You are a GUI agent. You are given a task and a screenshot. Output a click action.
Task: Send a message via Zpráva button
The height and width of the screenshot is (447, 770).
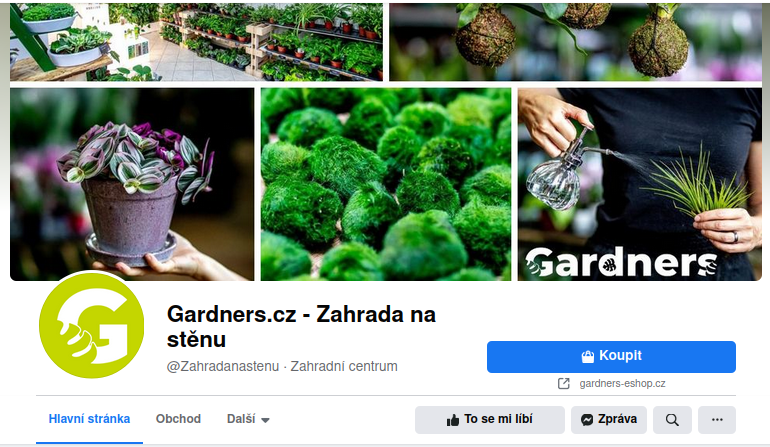pyautogui.click(x=609, y=420)
